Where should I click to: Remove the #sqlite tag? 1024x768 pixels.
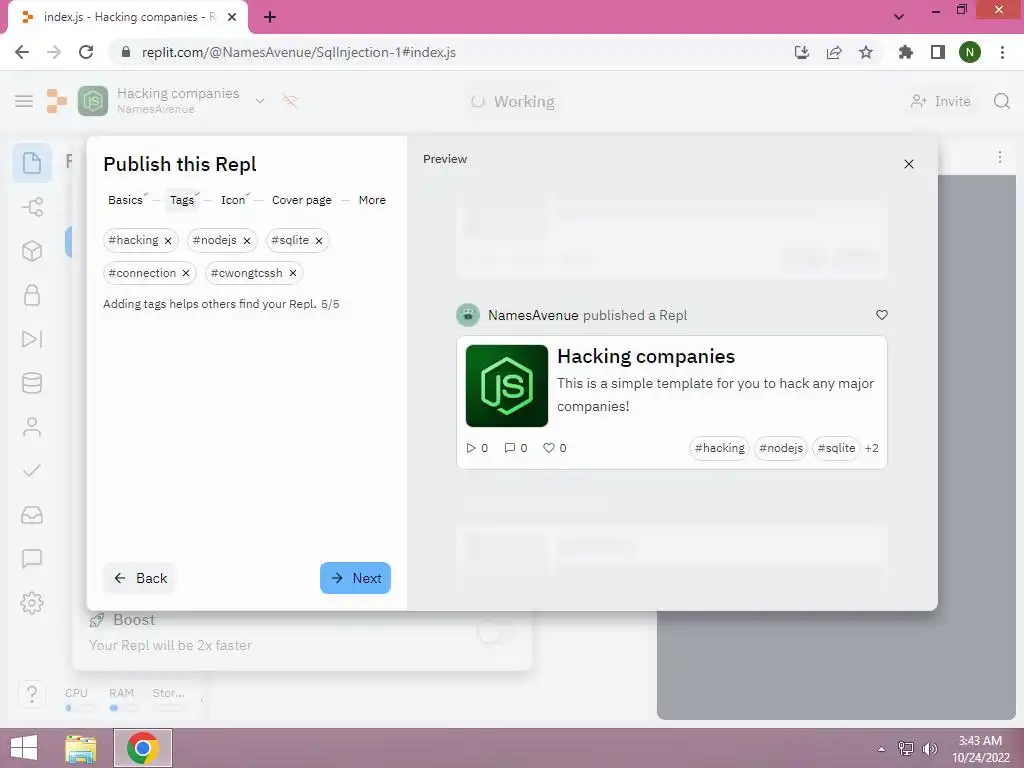point(319,241)
